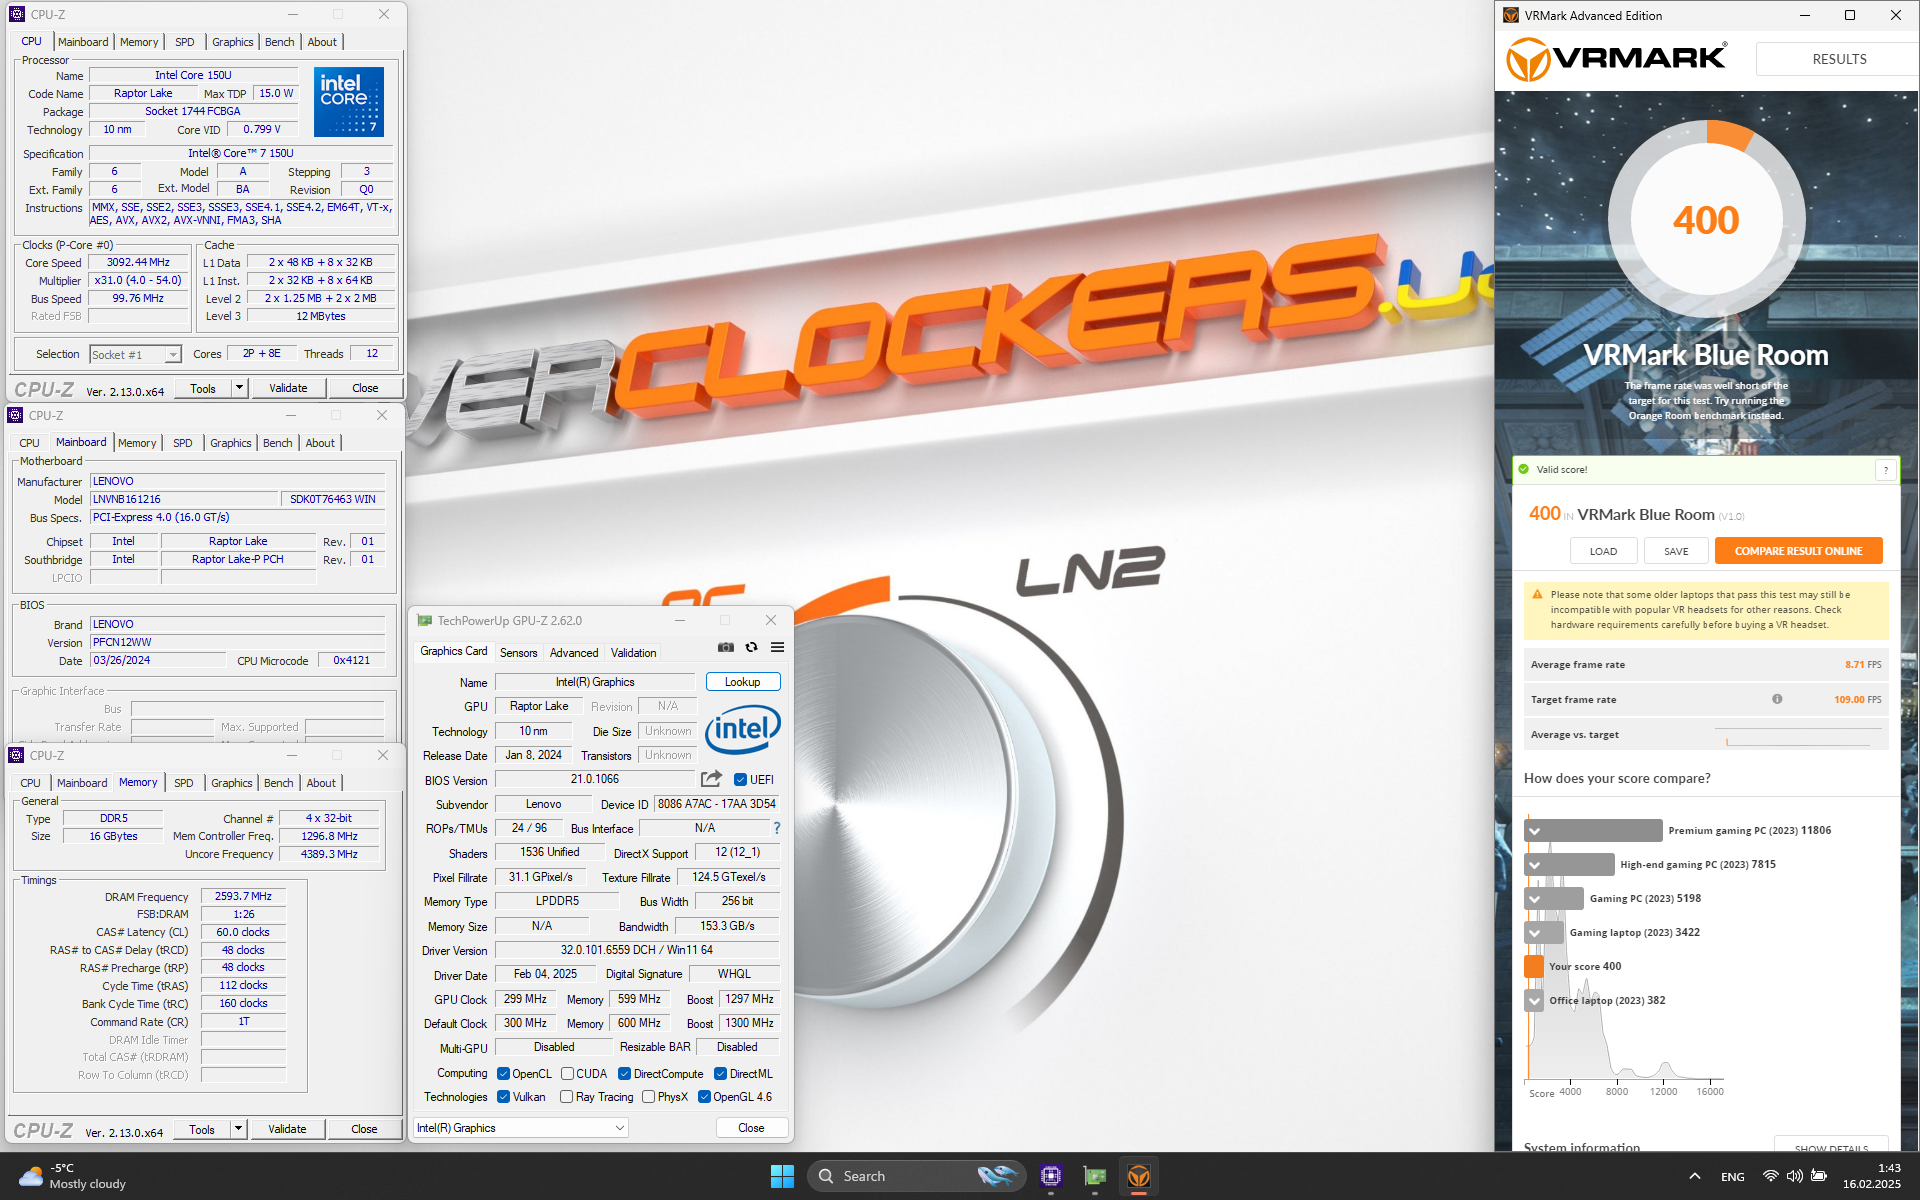Viewport: 1920px width, 1200px height.
Task: Open SPD tab in the Mainboard CPU-Z window
Action: point(183,443)
